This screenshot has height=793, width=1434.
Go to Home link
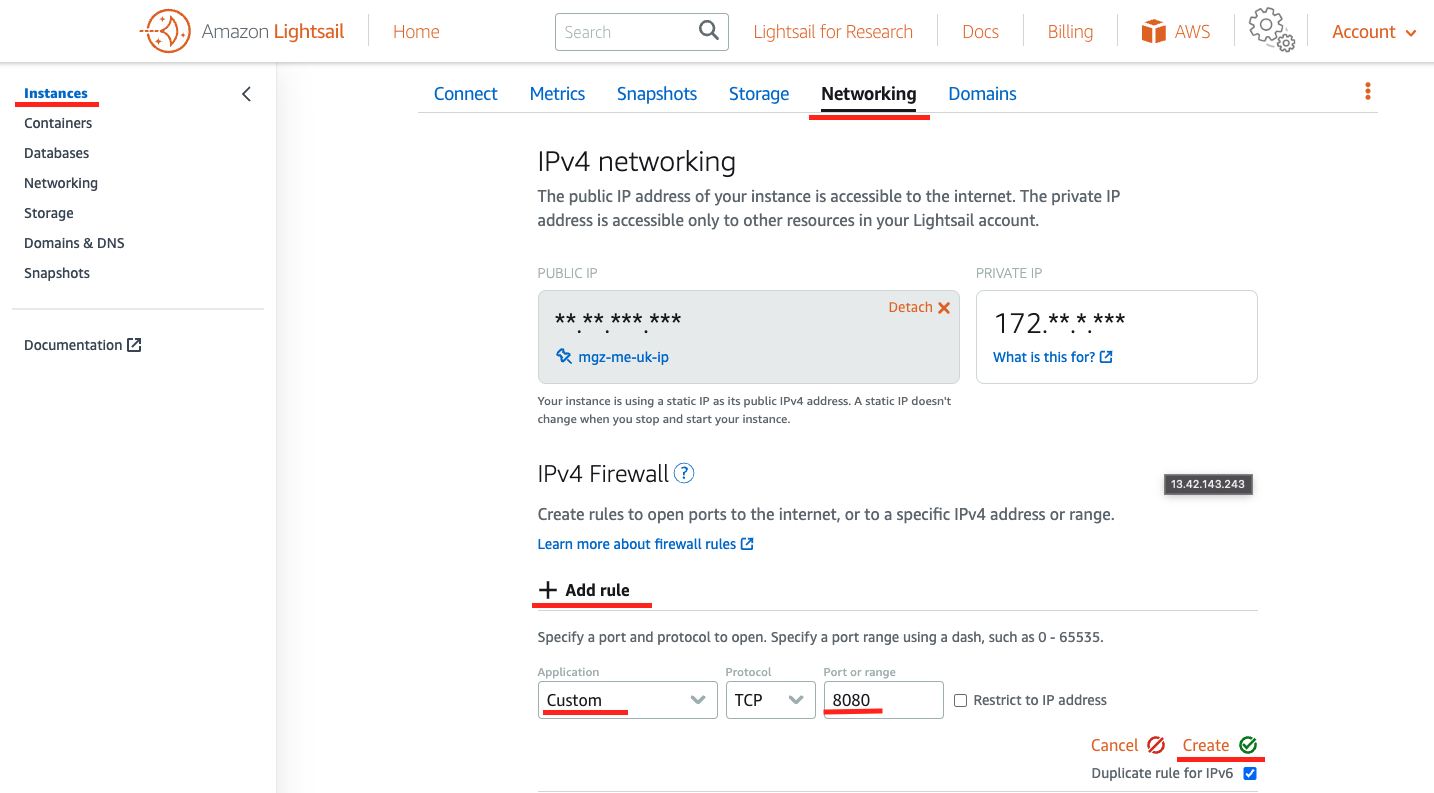click(x=416, y=32)
